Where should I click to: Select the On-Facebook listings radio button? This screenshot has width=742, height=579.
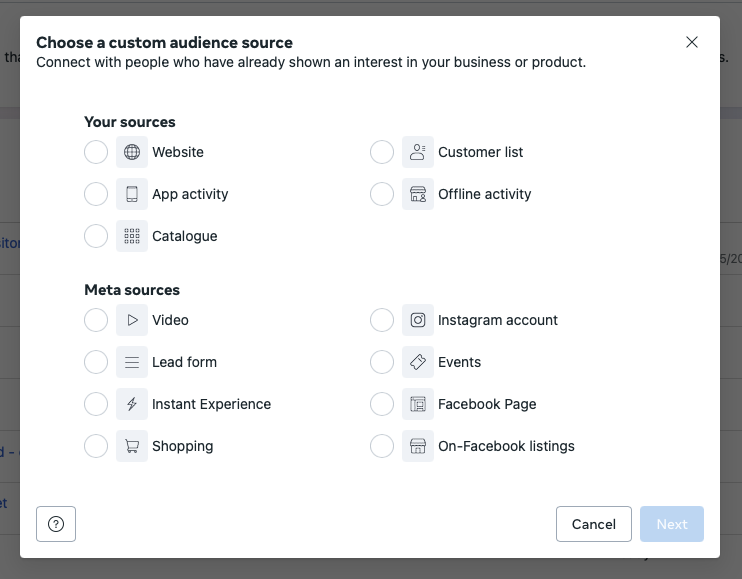[382, 446]
